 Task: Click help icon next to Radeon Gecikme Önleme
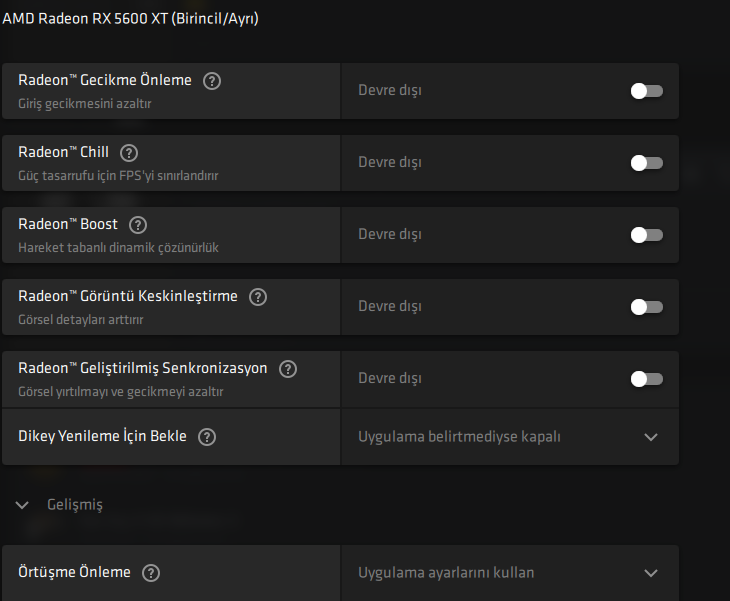click(x=211, y=81)
